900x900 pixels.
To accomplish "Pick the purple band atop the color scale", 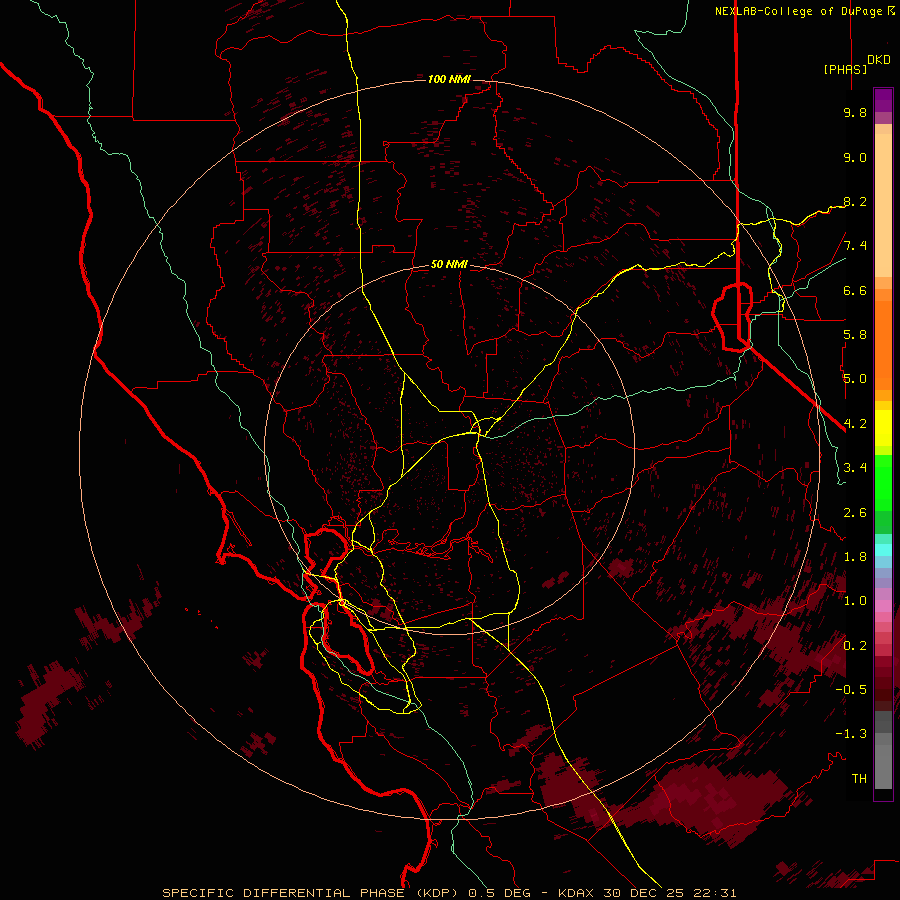I will [883, 100].
